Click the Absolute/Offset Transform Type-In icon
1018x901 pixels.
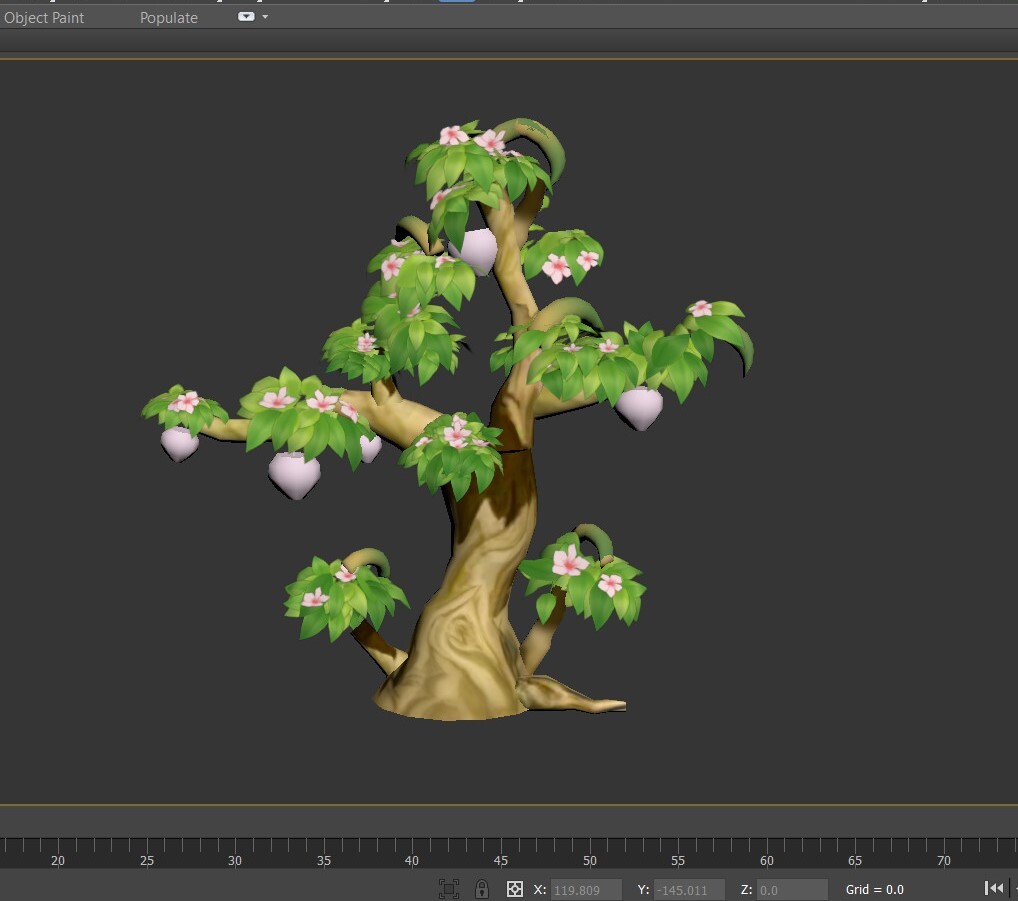click(x=513, y=888)
